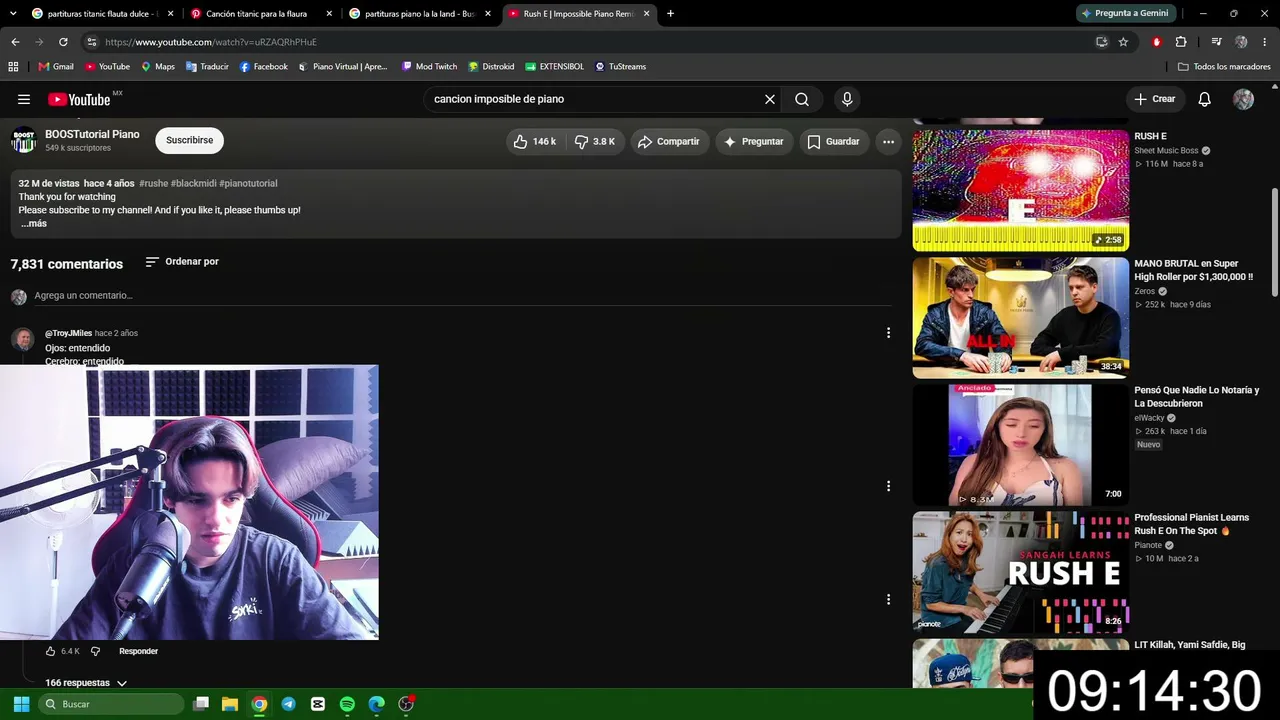The width and height of the screenshot is (1280, 720).
Task: Subscribe to BOOSTutorial Piano channel
Action: click(189, 141)
